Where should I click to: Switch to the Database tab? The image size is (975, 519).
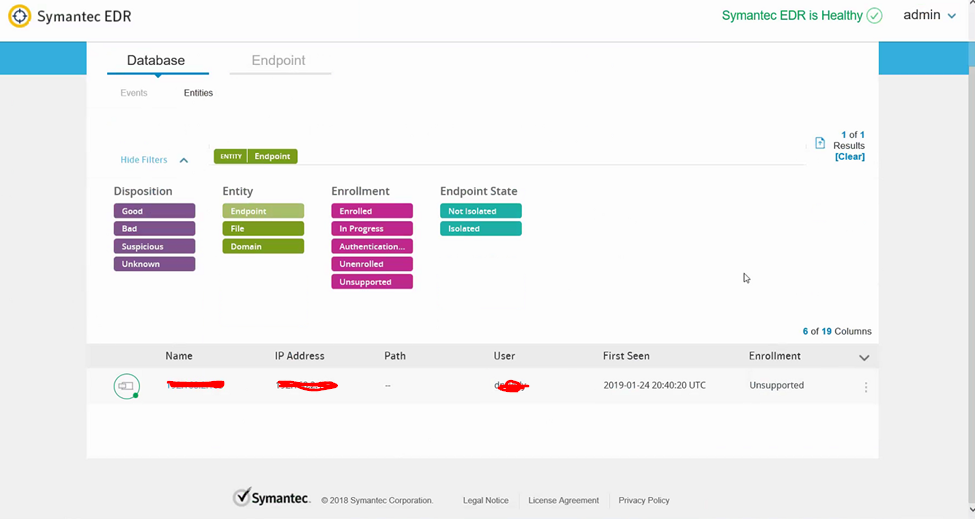click(x=156, y=60)
